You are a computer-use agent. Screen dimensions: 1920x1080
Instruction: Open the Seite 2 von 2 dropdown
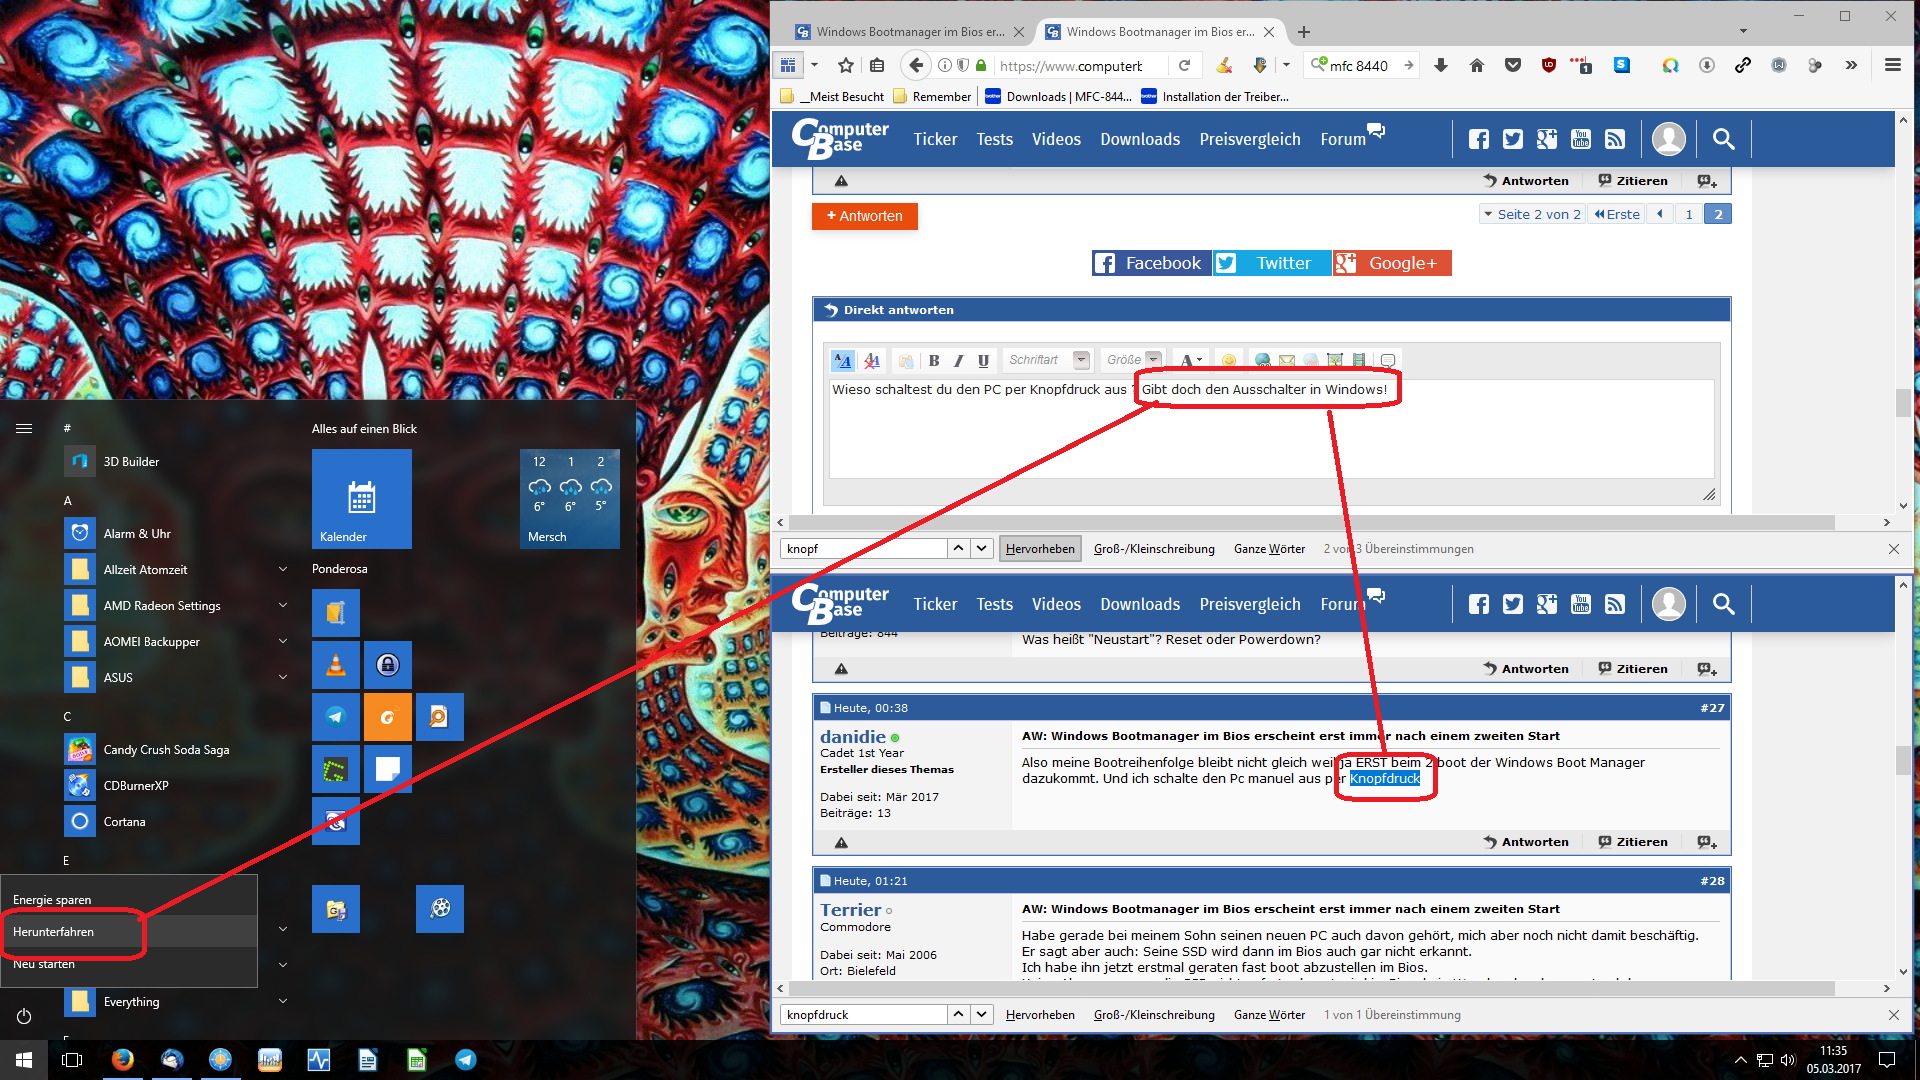(1531, 214)
